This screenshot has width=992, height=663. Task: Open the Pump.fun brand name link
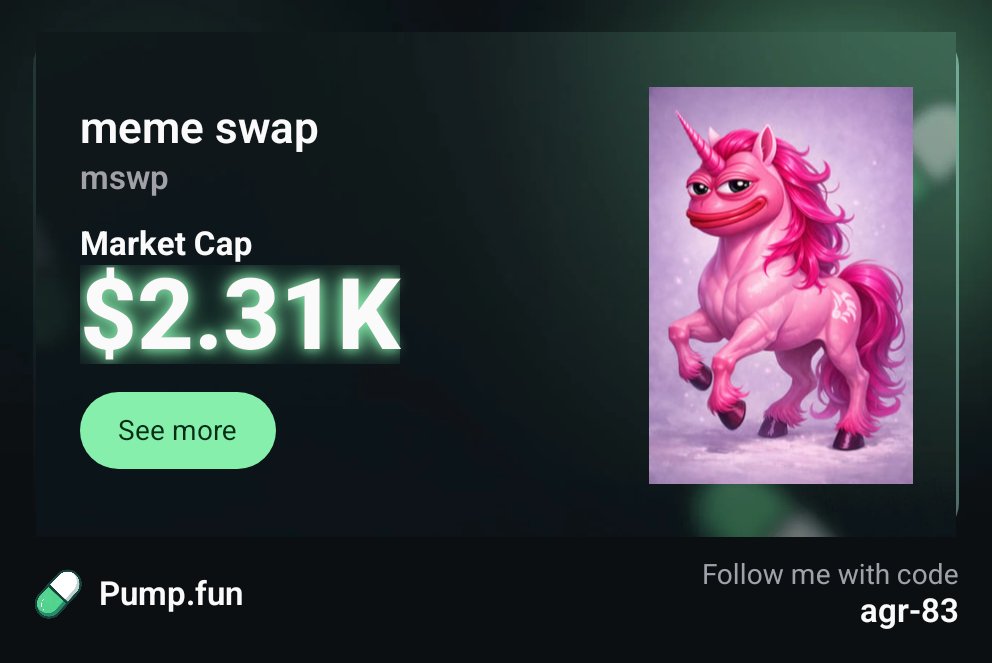point(171,594)
